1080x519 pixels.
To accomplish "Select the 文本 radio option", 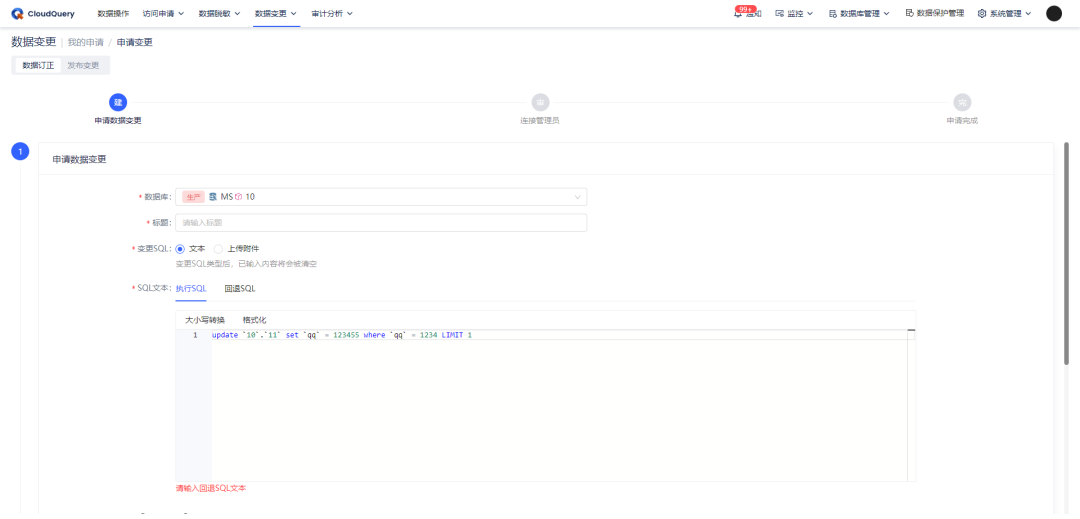I will pos(180,248).
